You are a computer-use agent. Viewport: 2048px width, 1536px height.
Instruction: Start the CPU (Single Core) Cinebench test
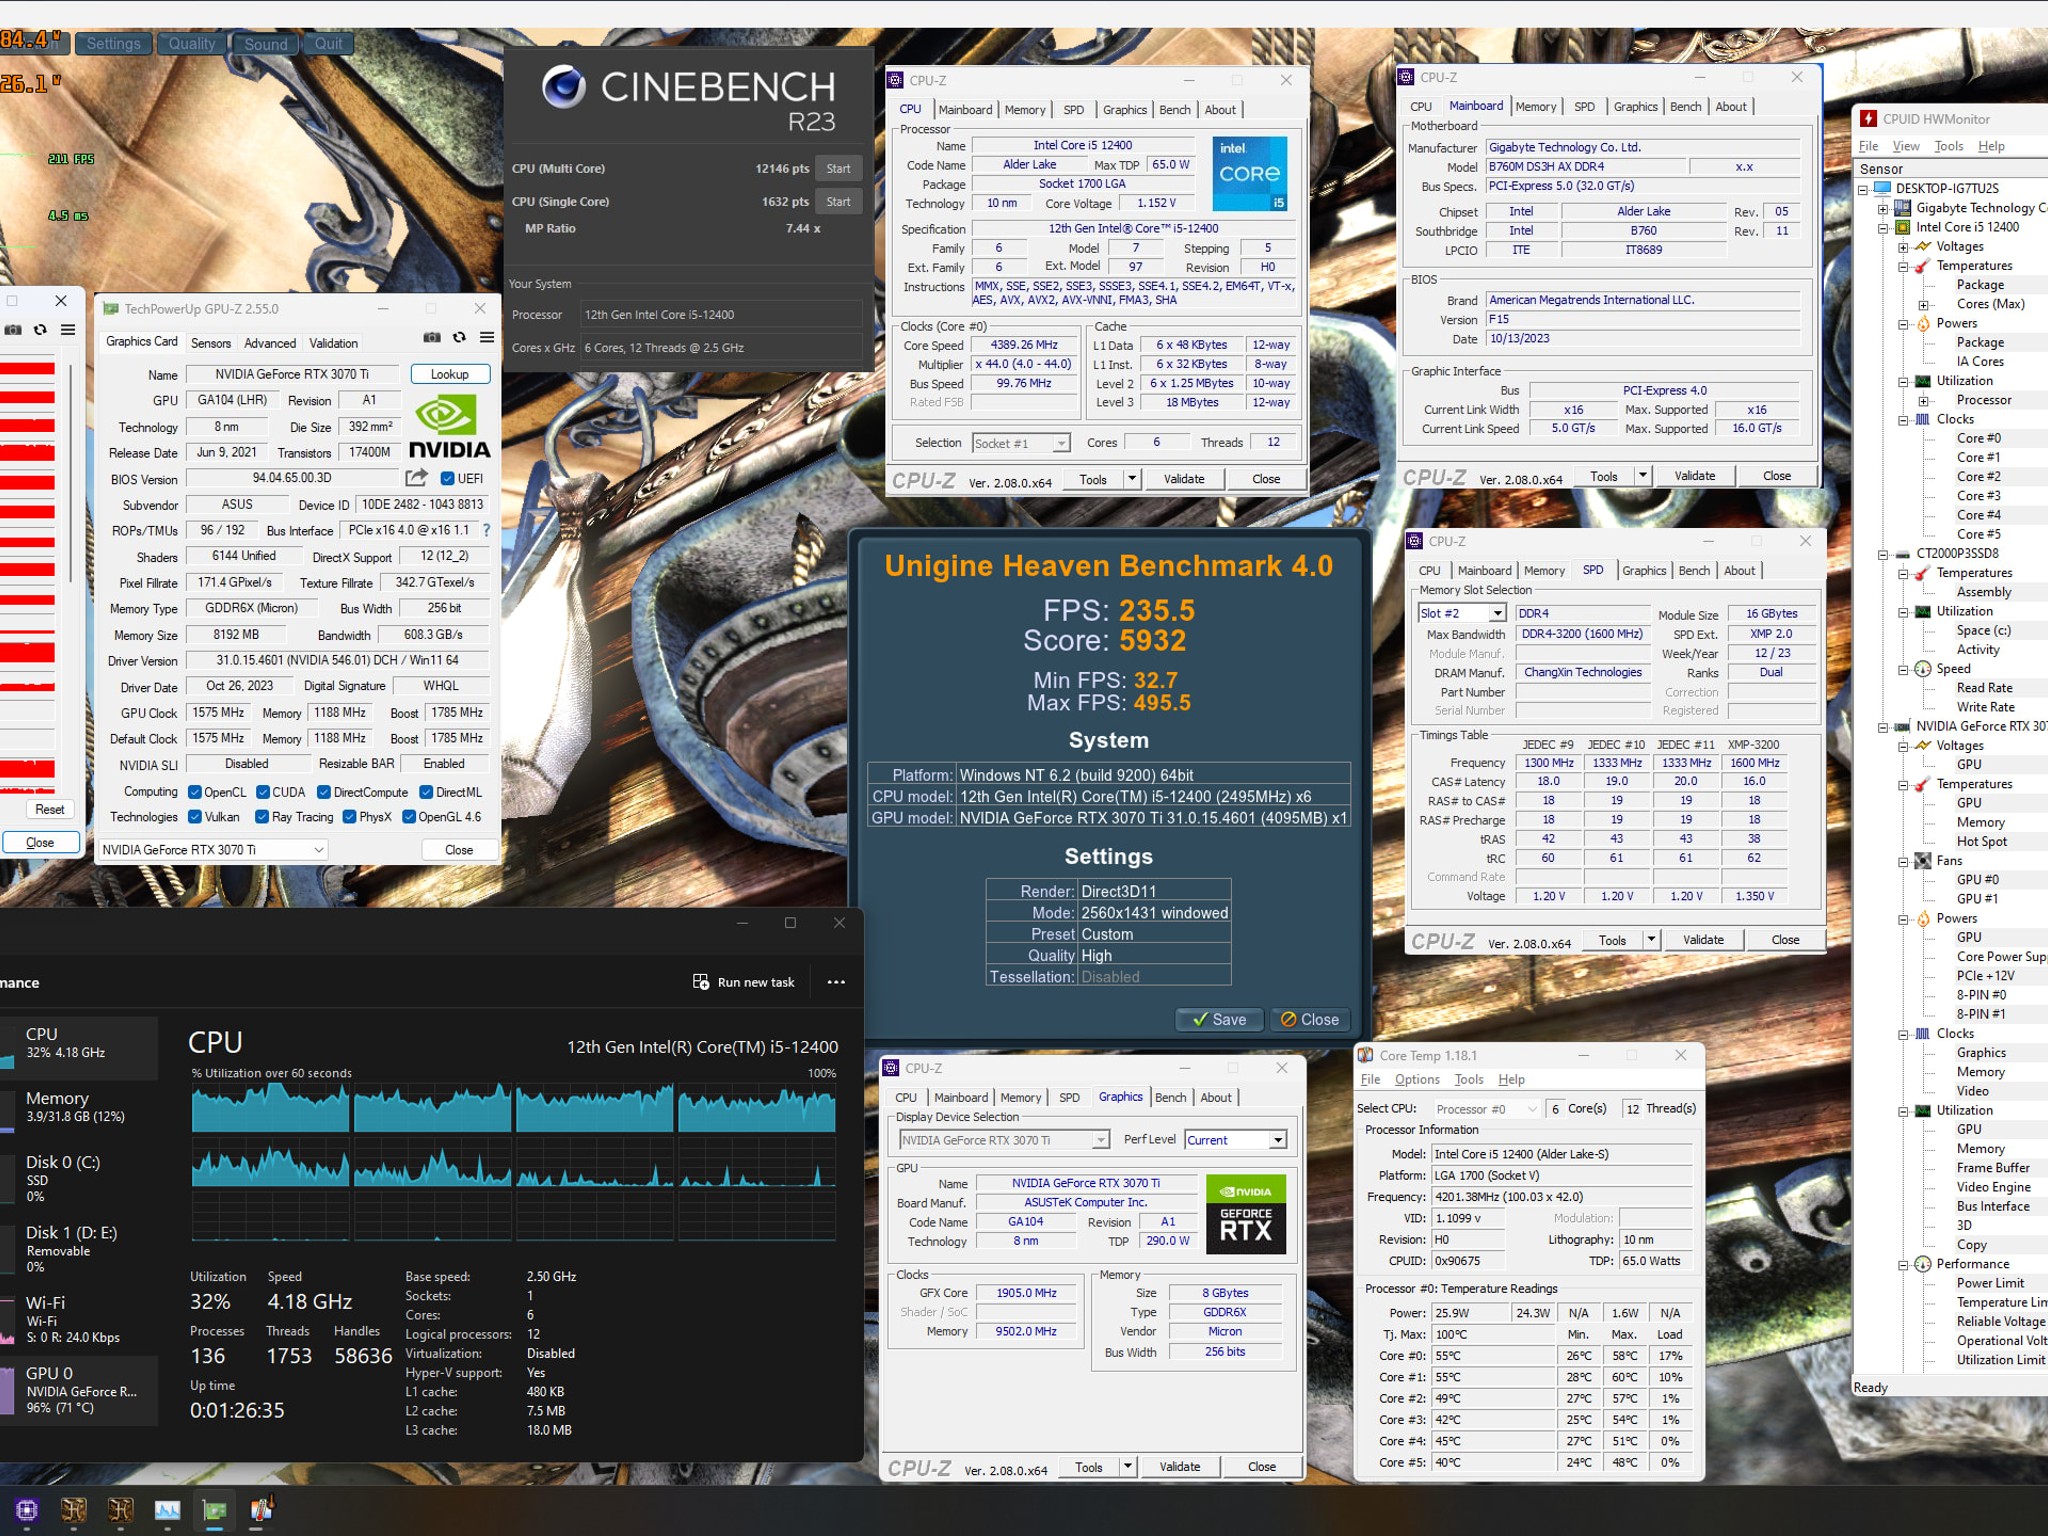point(838,202)
